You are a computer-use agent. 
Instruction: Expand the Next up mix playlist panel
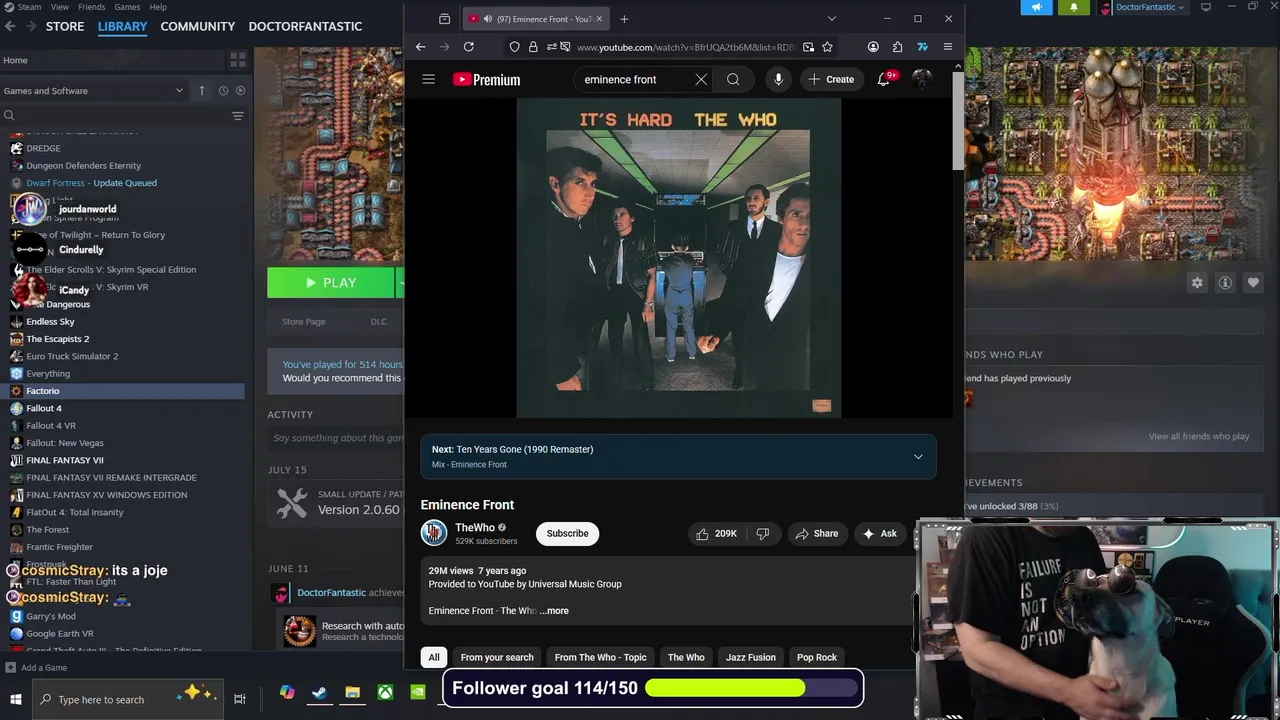pyautogui.click(x=918, y=457)
